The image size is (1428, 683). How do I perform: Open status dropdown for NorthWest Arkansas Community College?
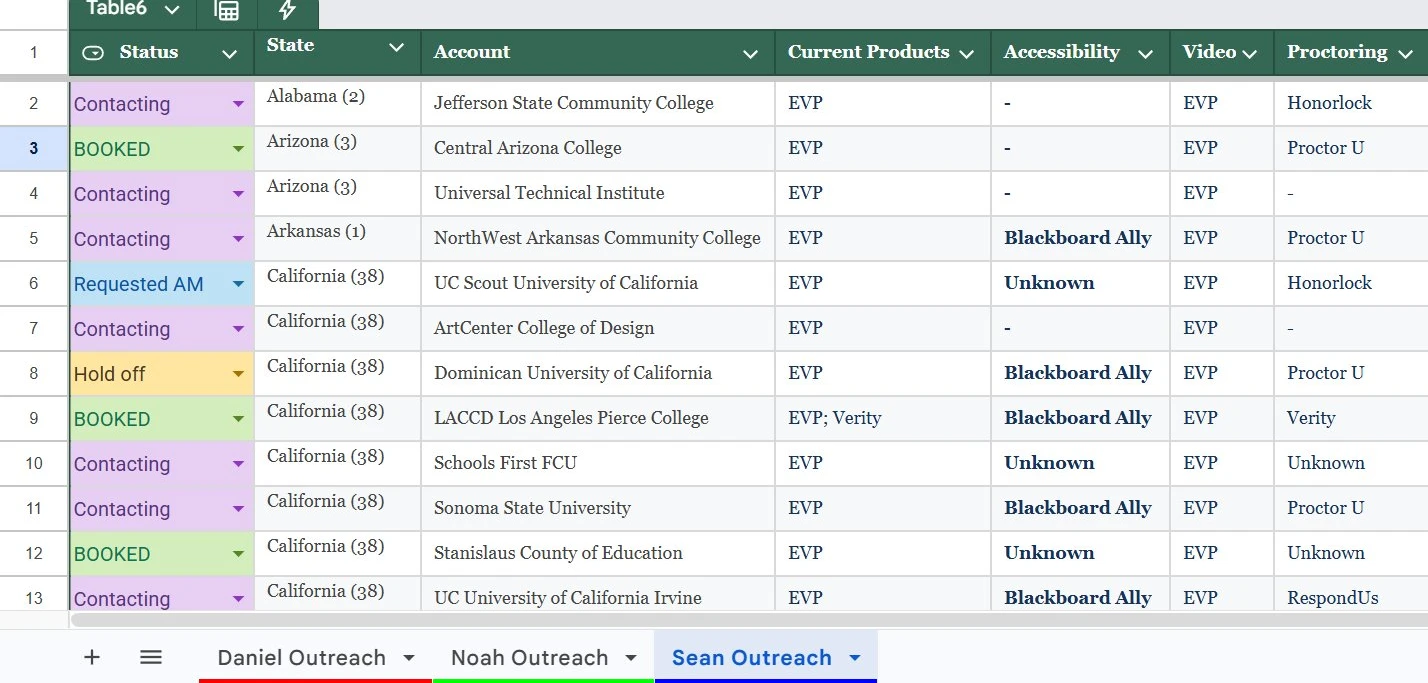(238, 239)
